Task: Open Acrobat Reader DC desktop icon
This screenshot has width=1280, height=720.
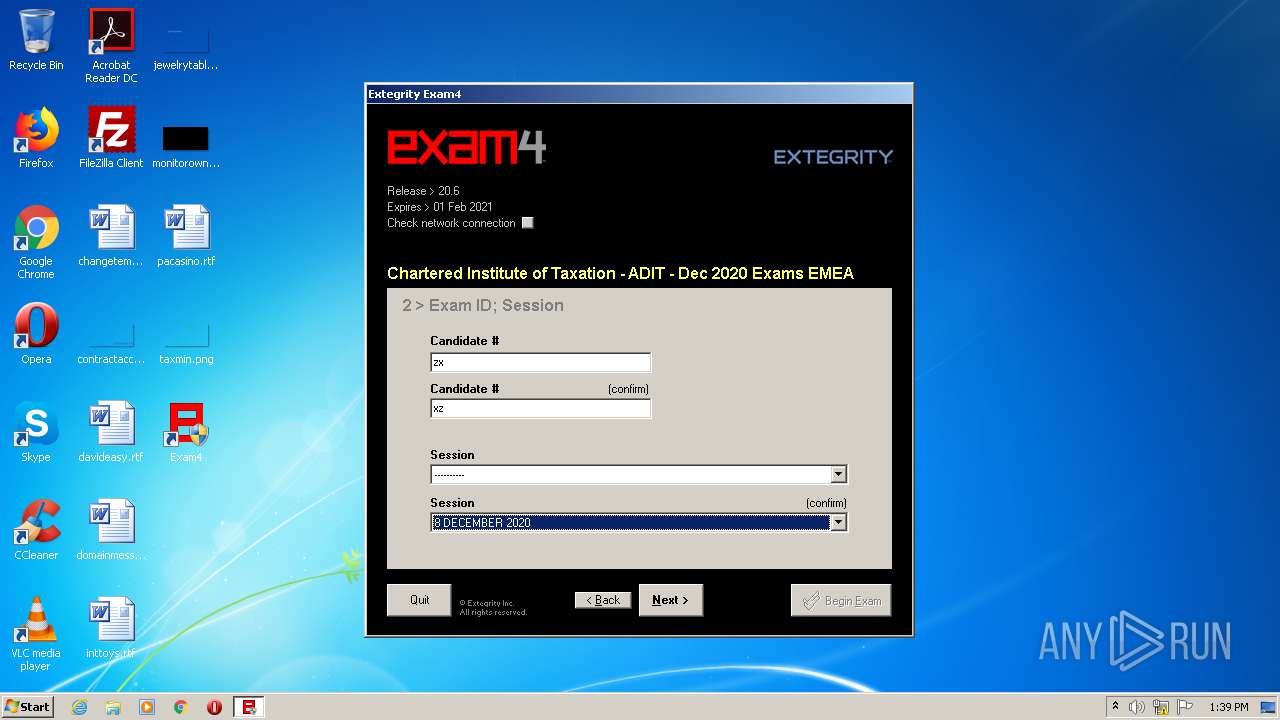Action: click(x=111, y=45)
